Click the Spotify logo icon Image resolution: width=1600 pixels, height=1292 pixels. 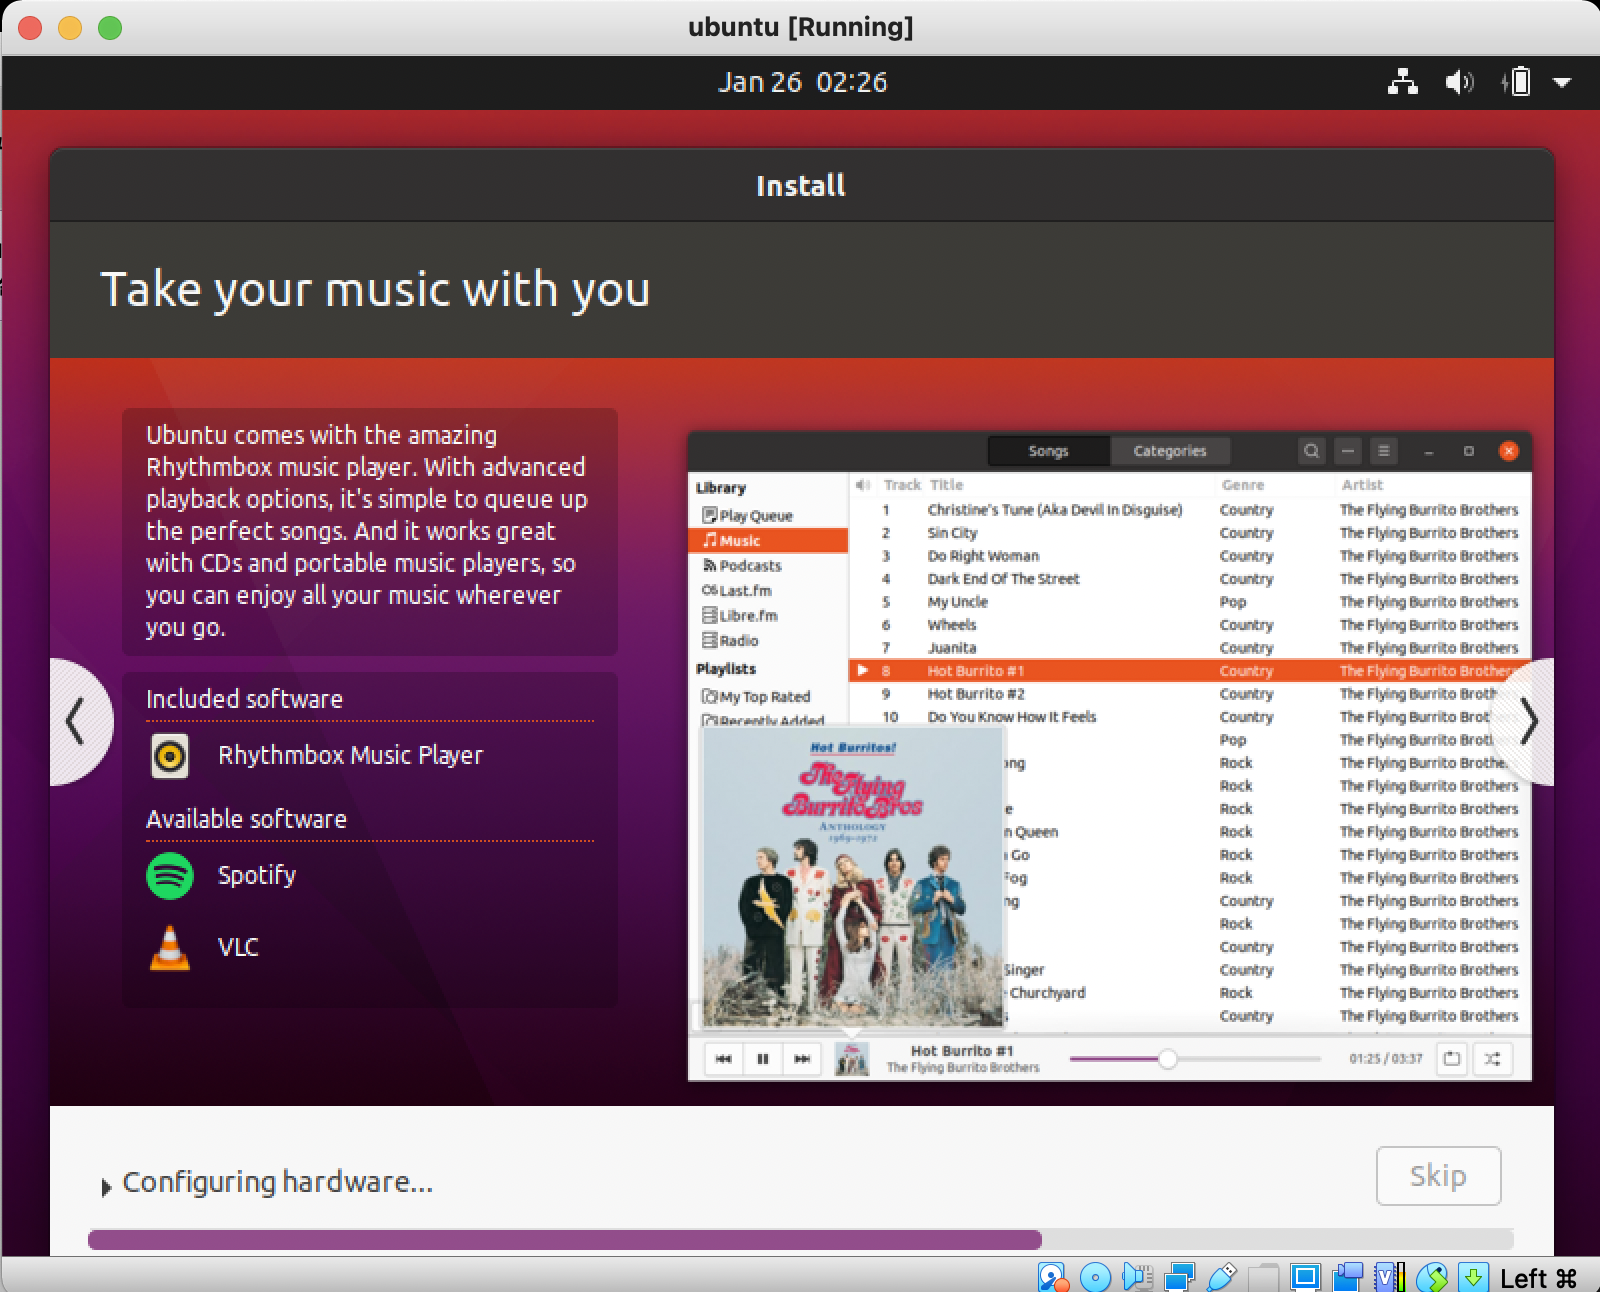(170, 876)
